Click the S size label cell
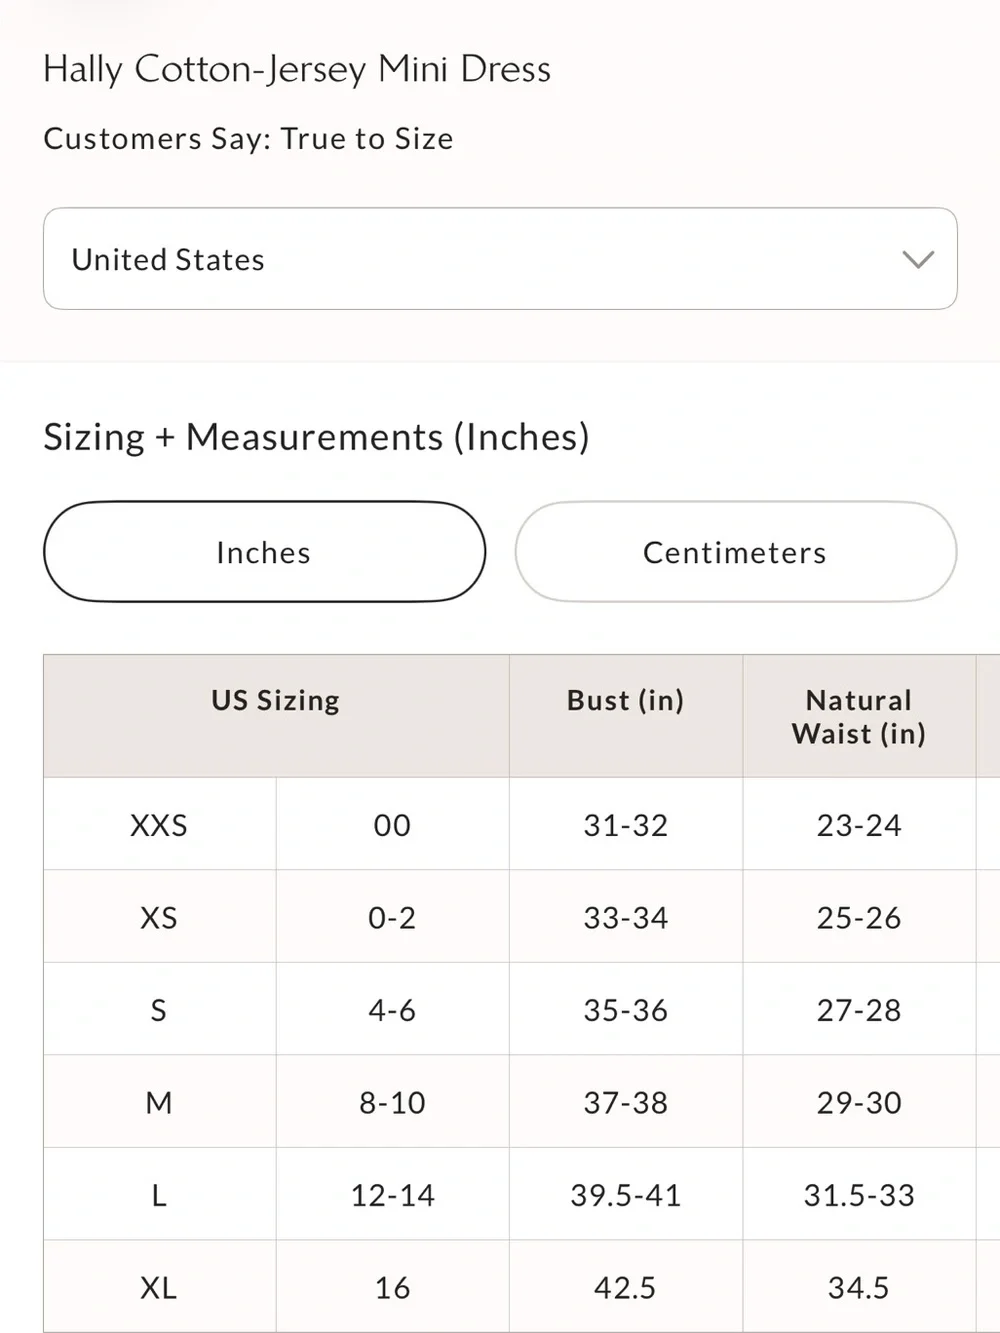Viewport: 1000px width, 1333px height. (x=159, y=1009)
